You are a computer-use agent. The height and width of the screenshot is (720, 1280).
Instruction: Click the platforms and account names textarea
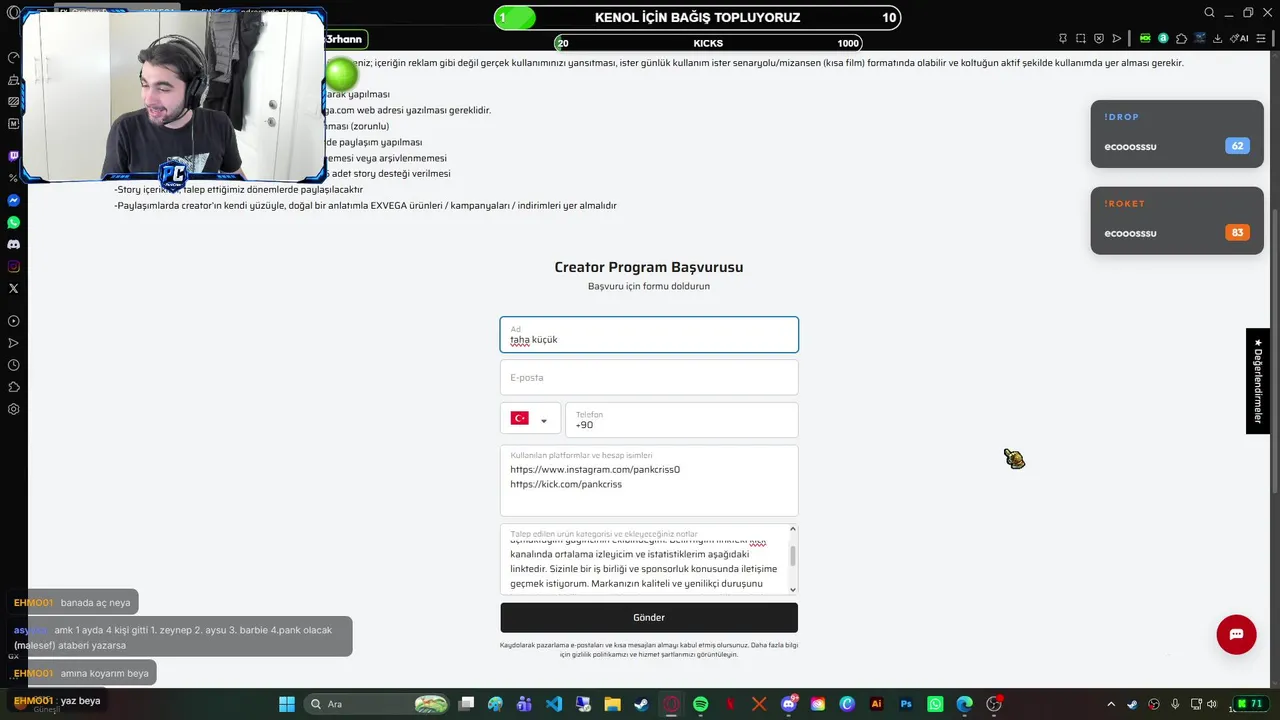point(649,481)
